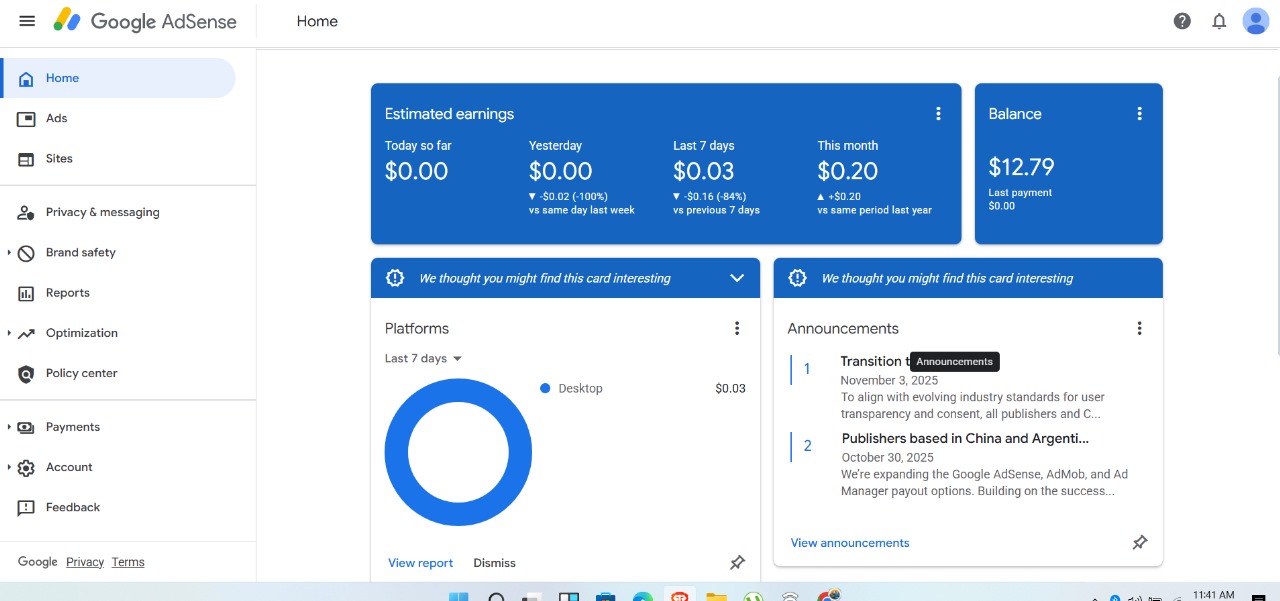The height and width of the screenshot is (601, 1280).
Task: Open Platforms card three-dot options menu
Action: 737,328
